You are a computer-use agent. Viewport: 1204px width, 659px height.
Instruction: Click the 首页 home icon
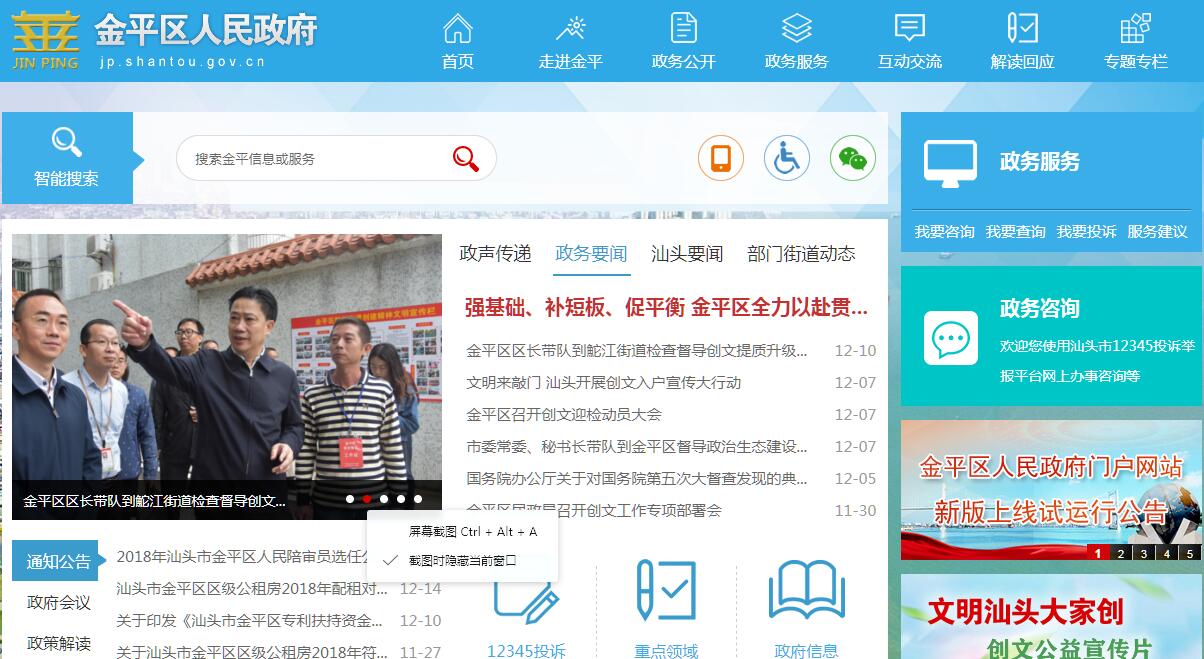[x=457, y=28]
